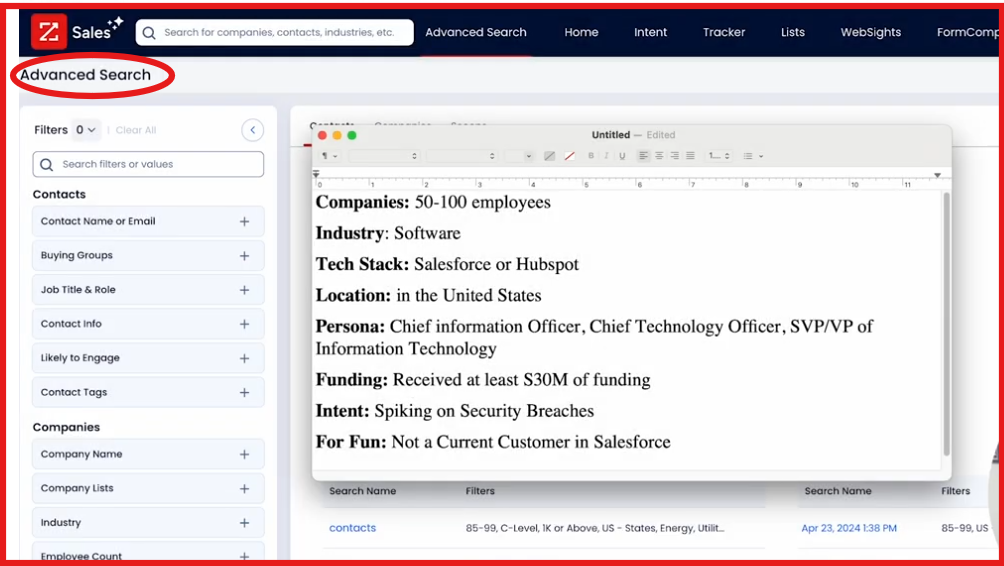Collapse the filters panel with the arrow button
This screenshot has width=1004, height=566.
coord(252,130)
